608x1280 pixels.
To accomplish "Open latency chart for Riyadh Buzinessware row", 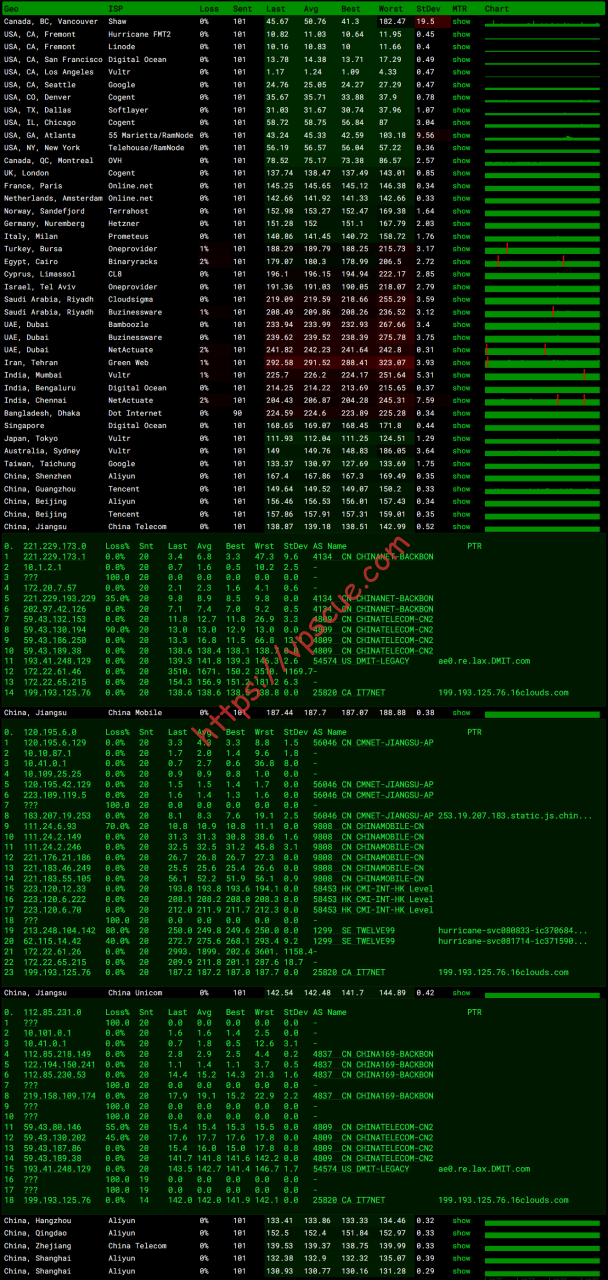I will [x=543, y=312].
